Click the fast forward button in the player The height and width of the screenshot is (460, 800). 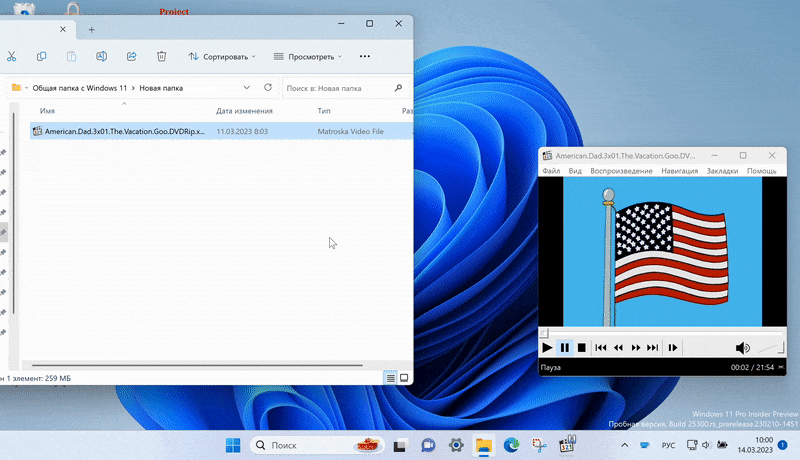pos(635,348)
